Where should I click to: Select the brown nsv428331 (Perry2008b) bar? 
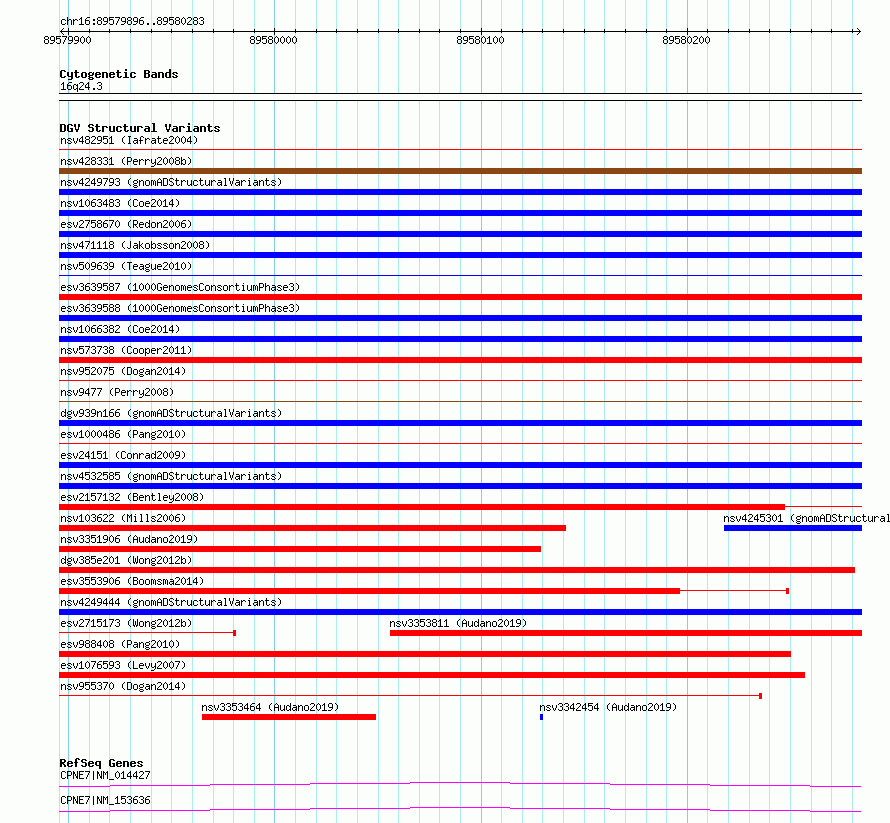click(x=460, y=171)
